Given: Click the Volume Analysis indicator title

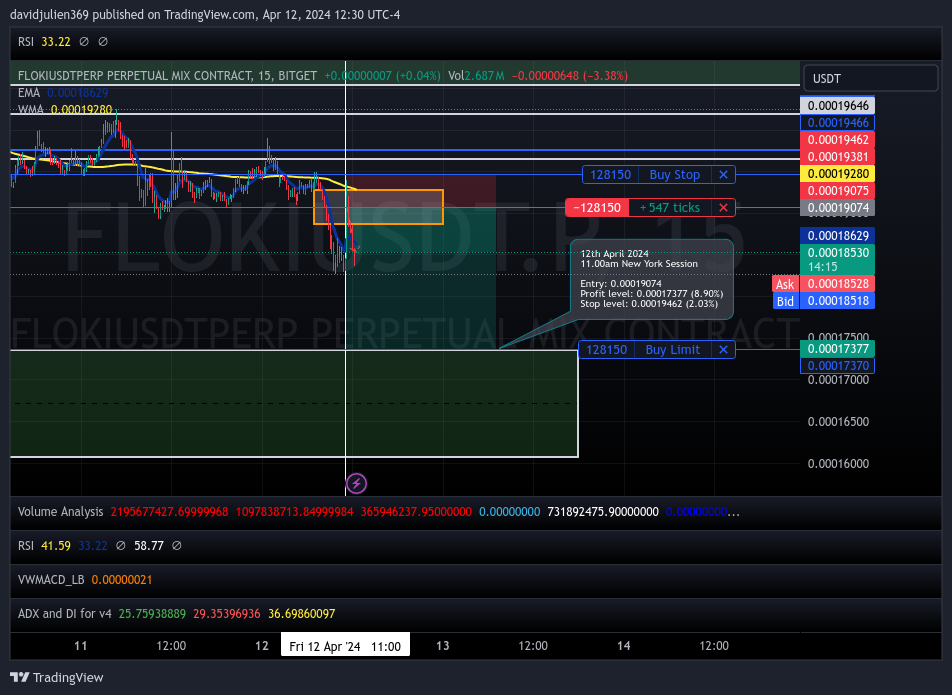Looking at the screenshot, I should [x=61, y=512].
